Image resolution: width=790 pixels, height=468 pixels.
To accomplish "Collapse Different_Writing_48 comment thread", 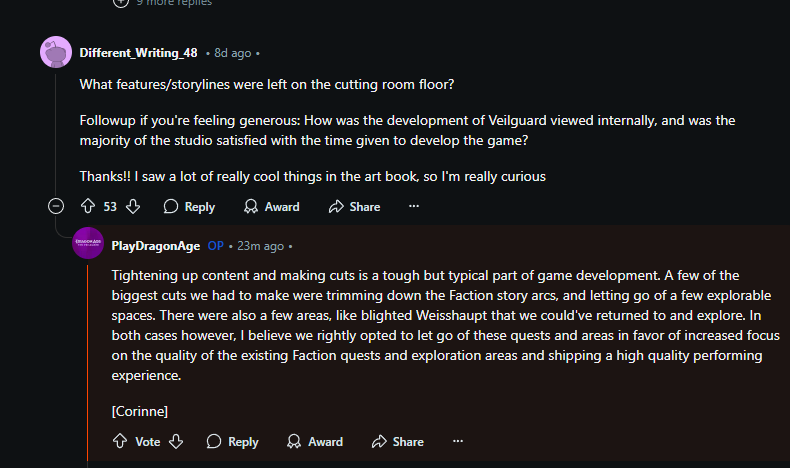I will (x=57, y=206).
